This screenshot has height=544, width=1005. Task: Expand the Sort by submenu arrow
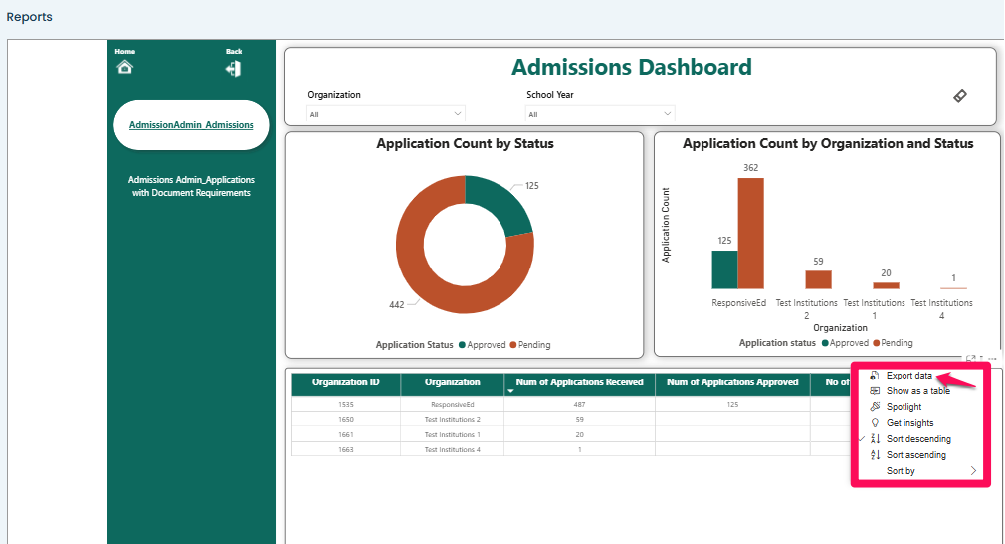pyautogui.click(x=973, y=471)
